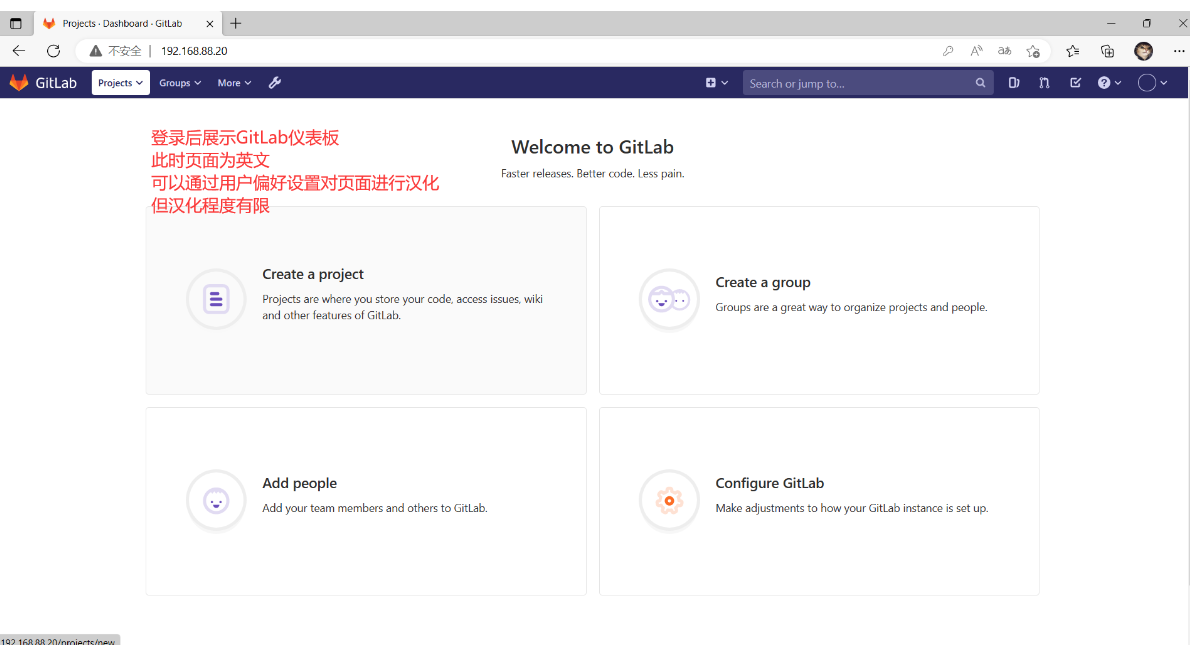Open the browser profile avatar
1190x645 pixels.
1144,51
